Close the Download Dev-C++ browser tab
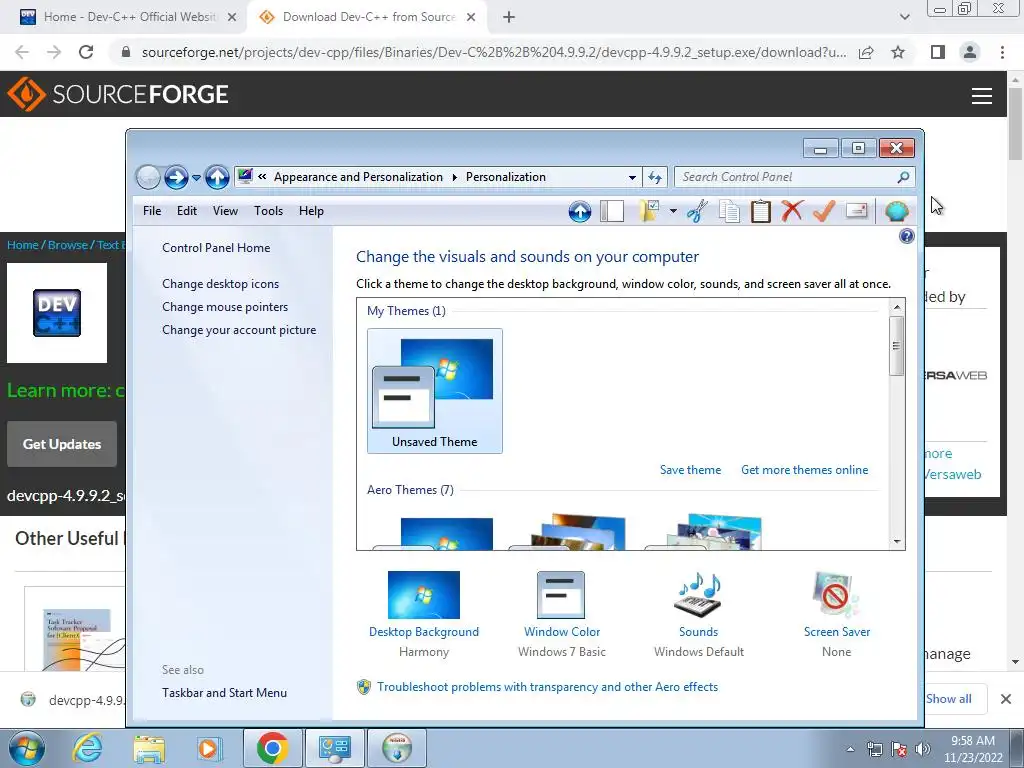1024x768 pixels. 471,17
